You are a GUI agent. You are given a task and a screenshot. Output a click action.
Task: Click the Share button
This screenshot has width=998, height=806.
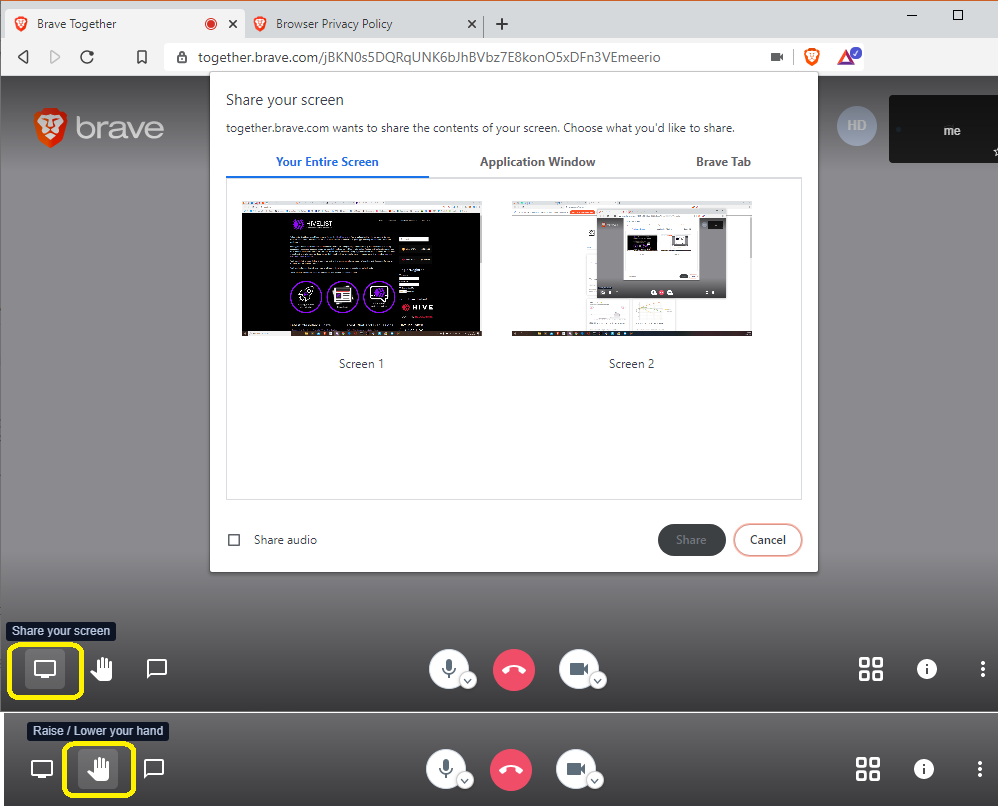[x=691, y=540]
